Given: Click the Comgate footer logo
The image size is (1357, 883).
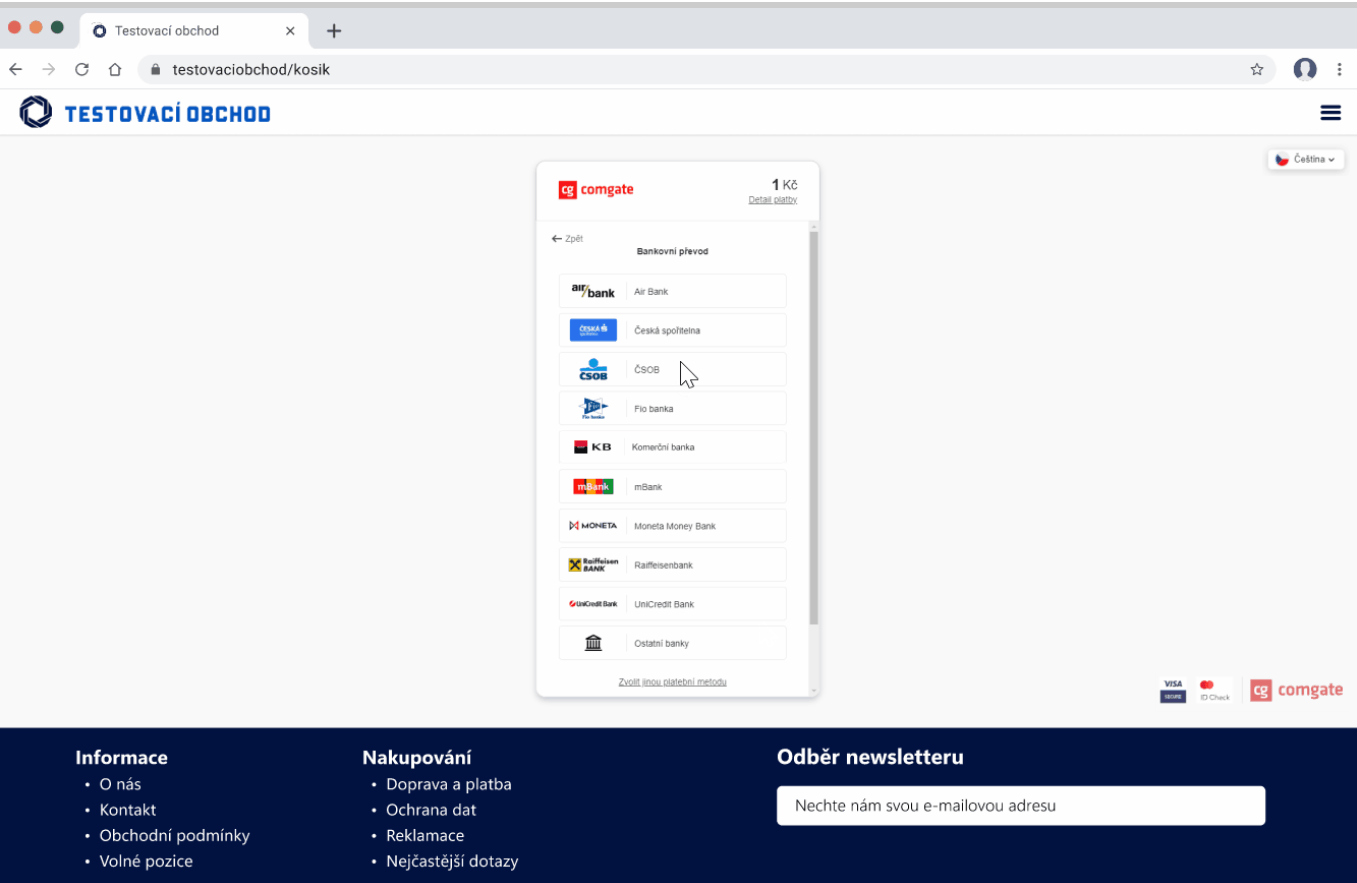Looking at the screenshot, I should tap(1296, 690).
